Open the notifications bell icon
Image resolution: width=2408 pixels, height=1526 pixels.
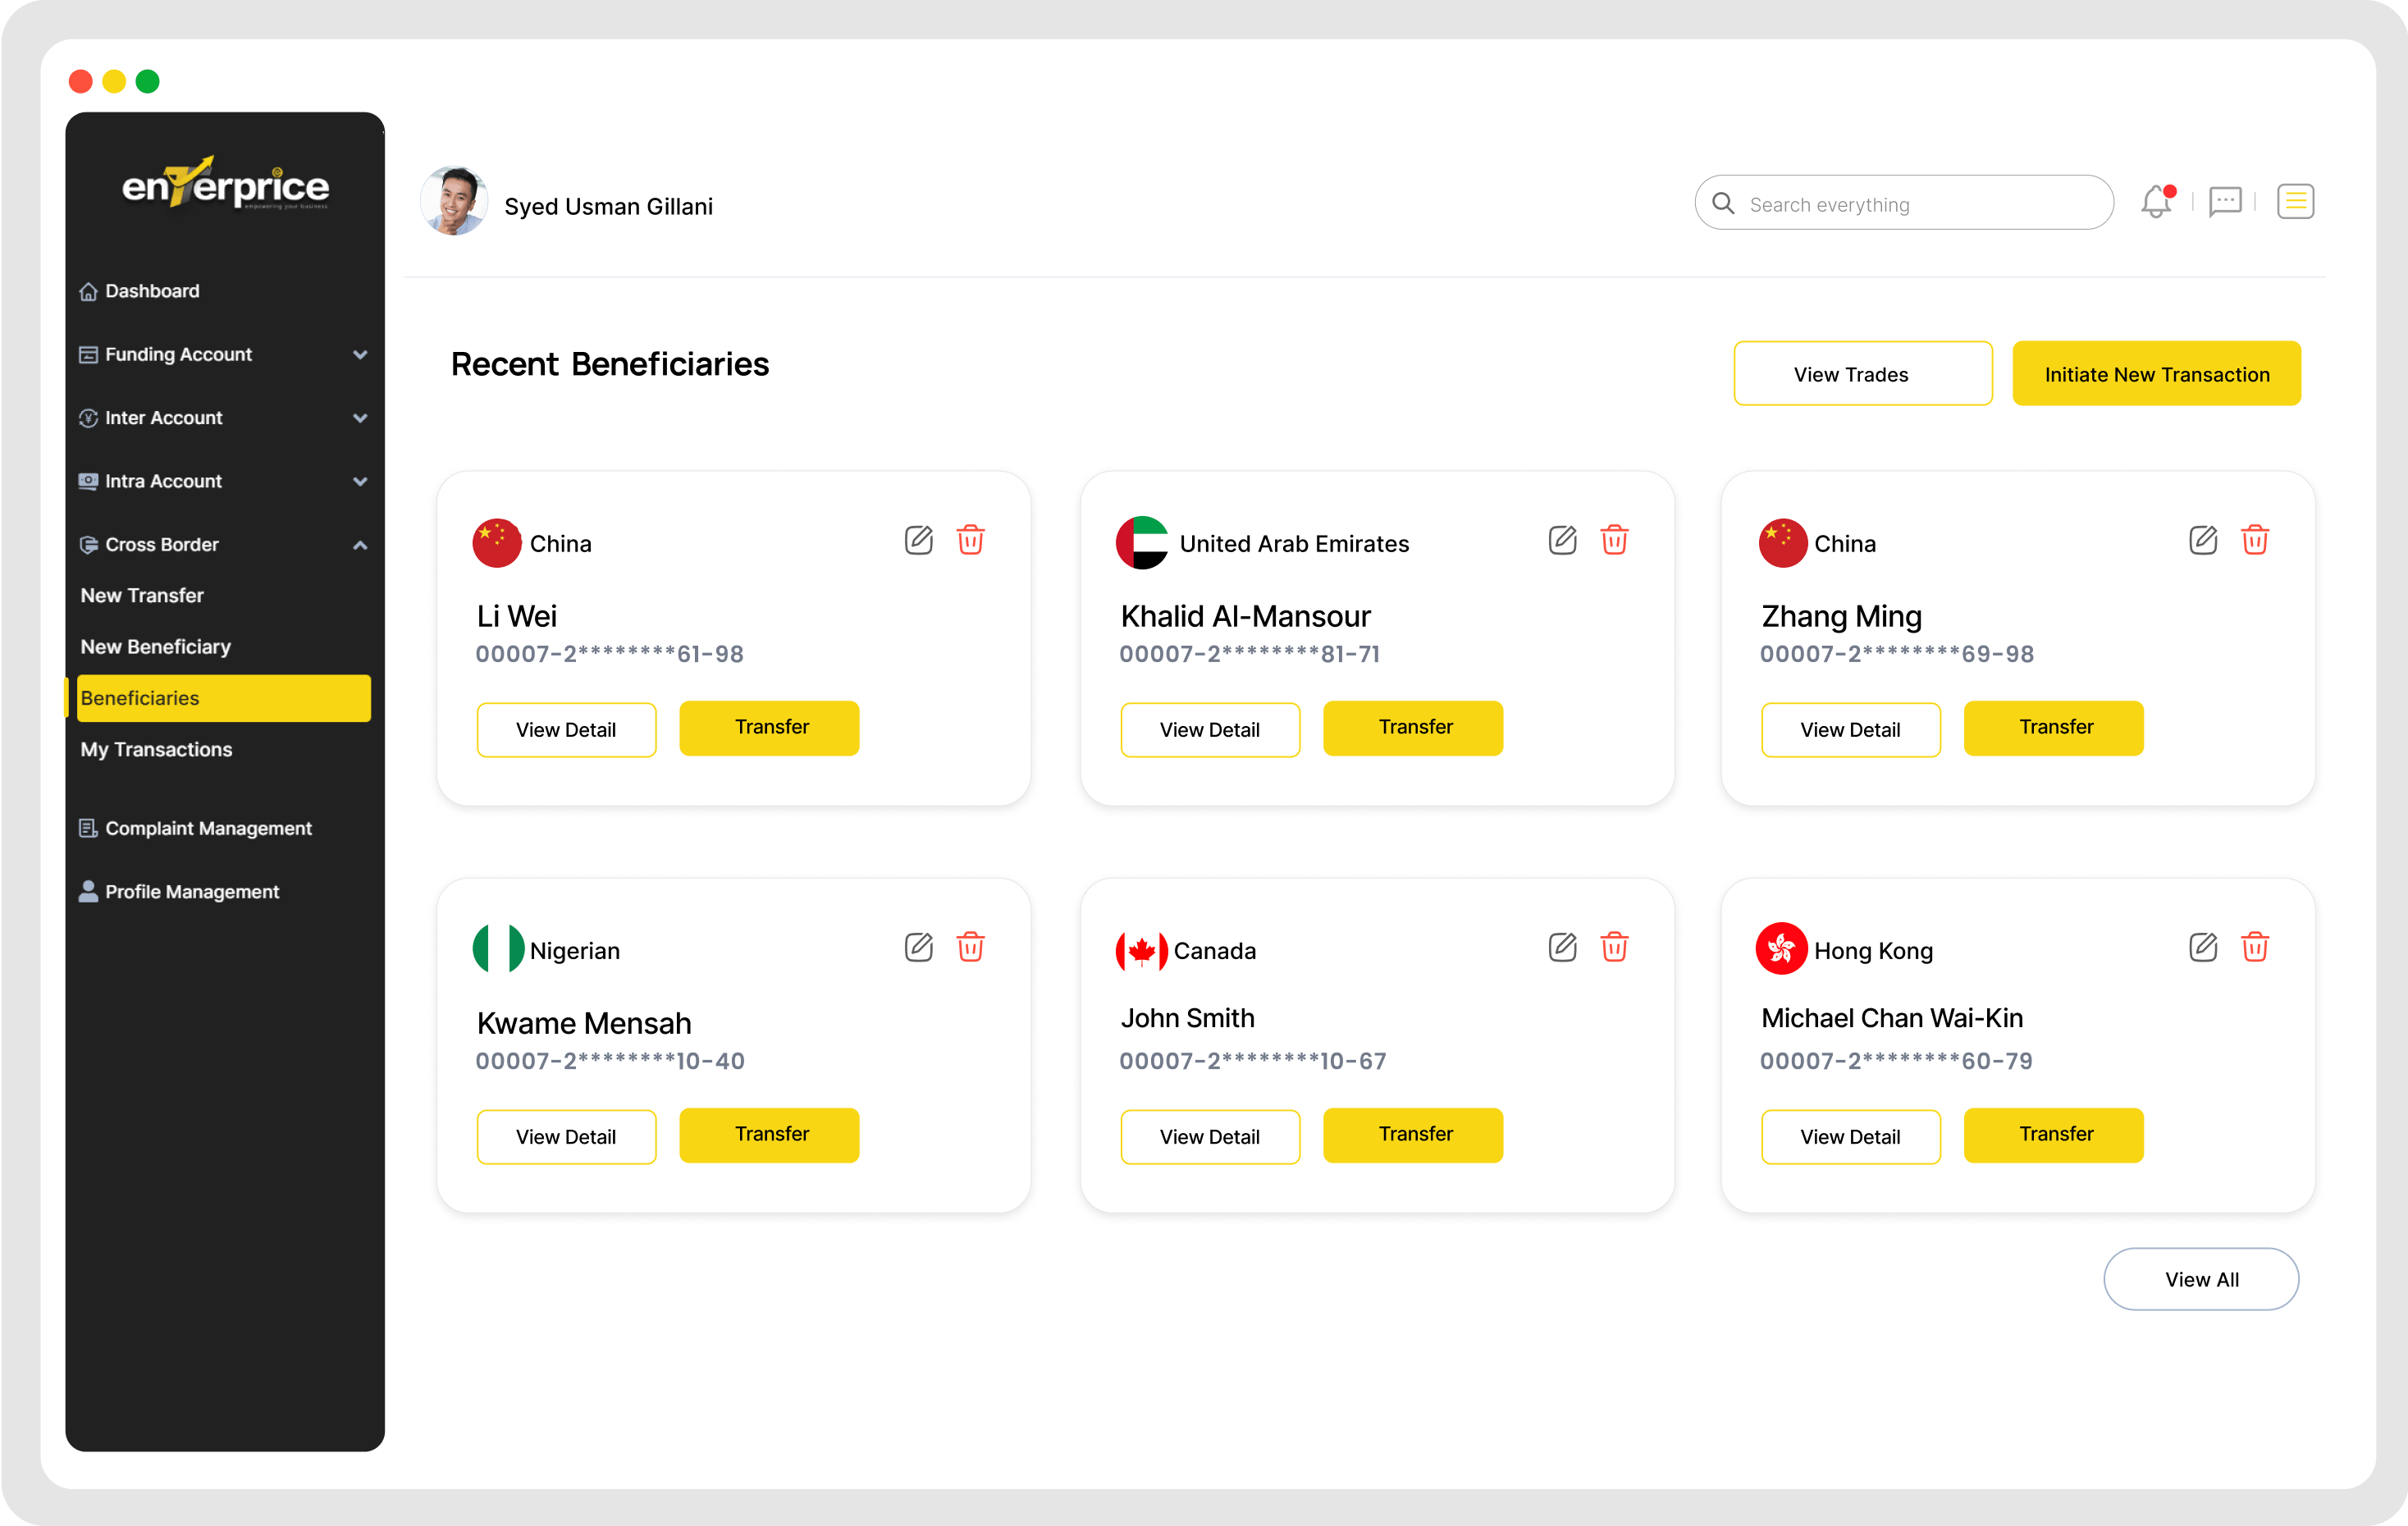coord(2156,202)
